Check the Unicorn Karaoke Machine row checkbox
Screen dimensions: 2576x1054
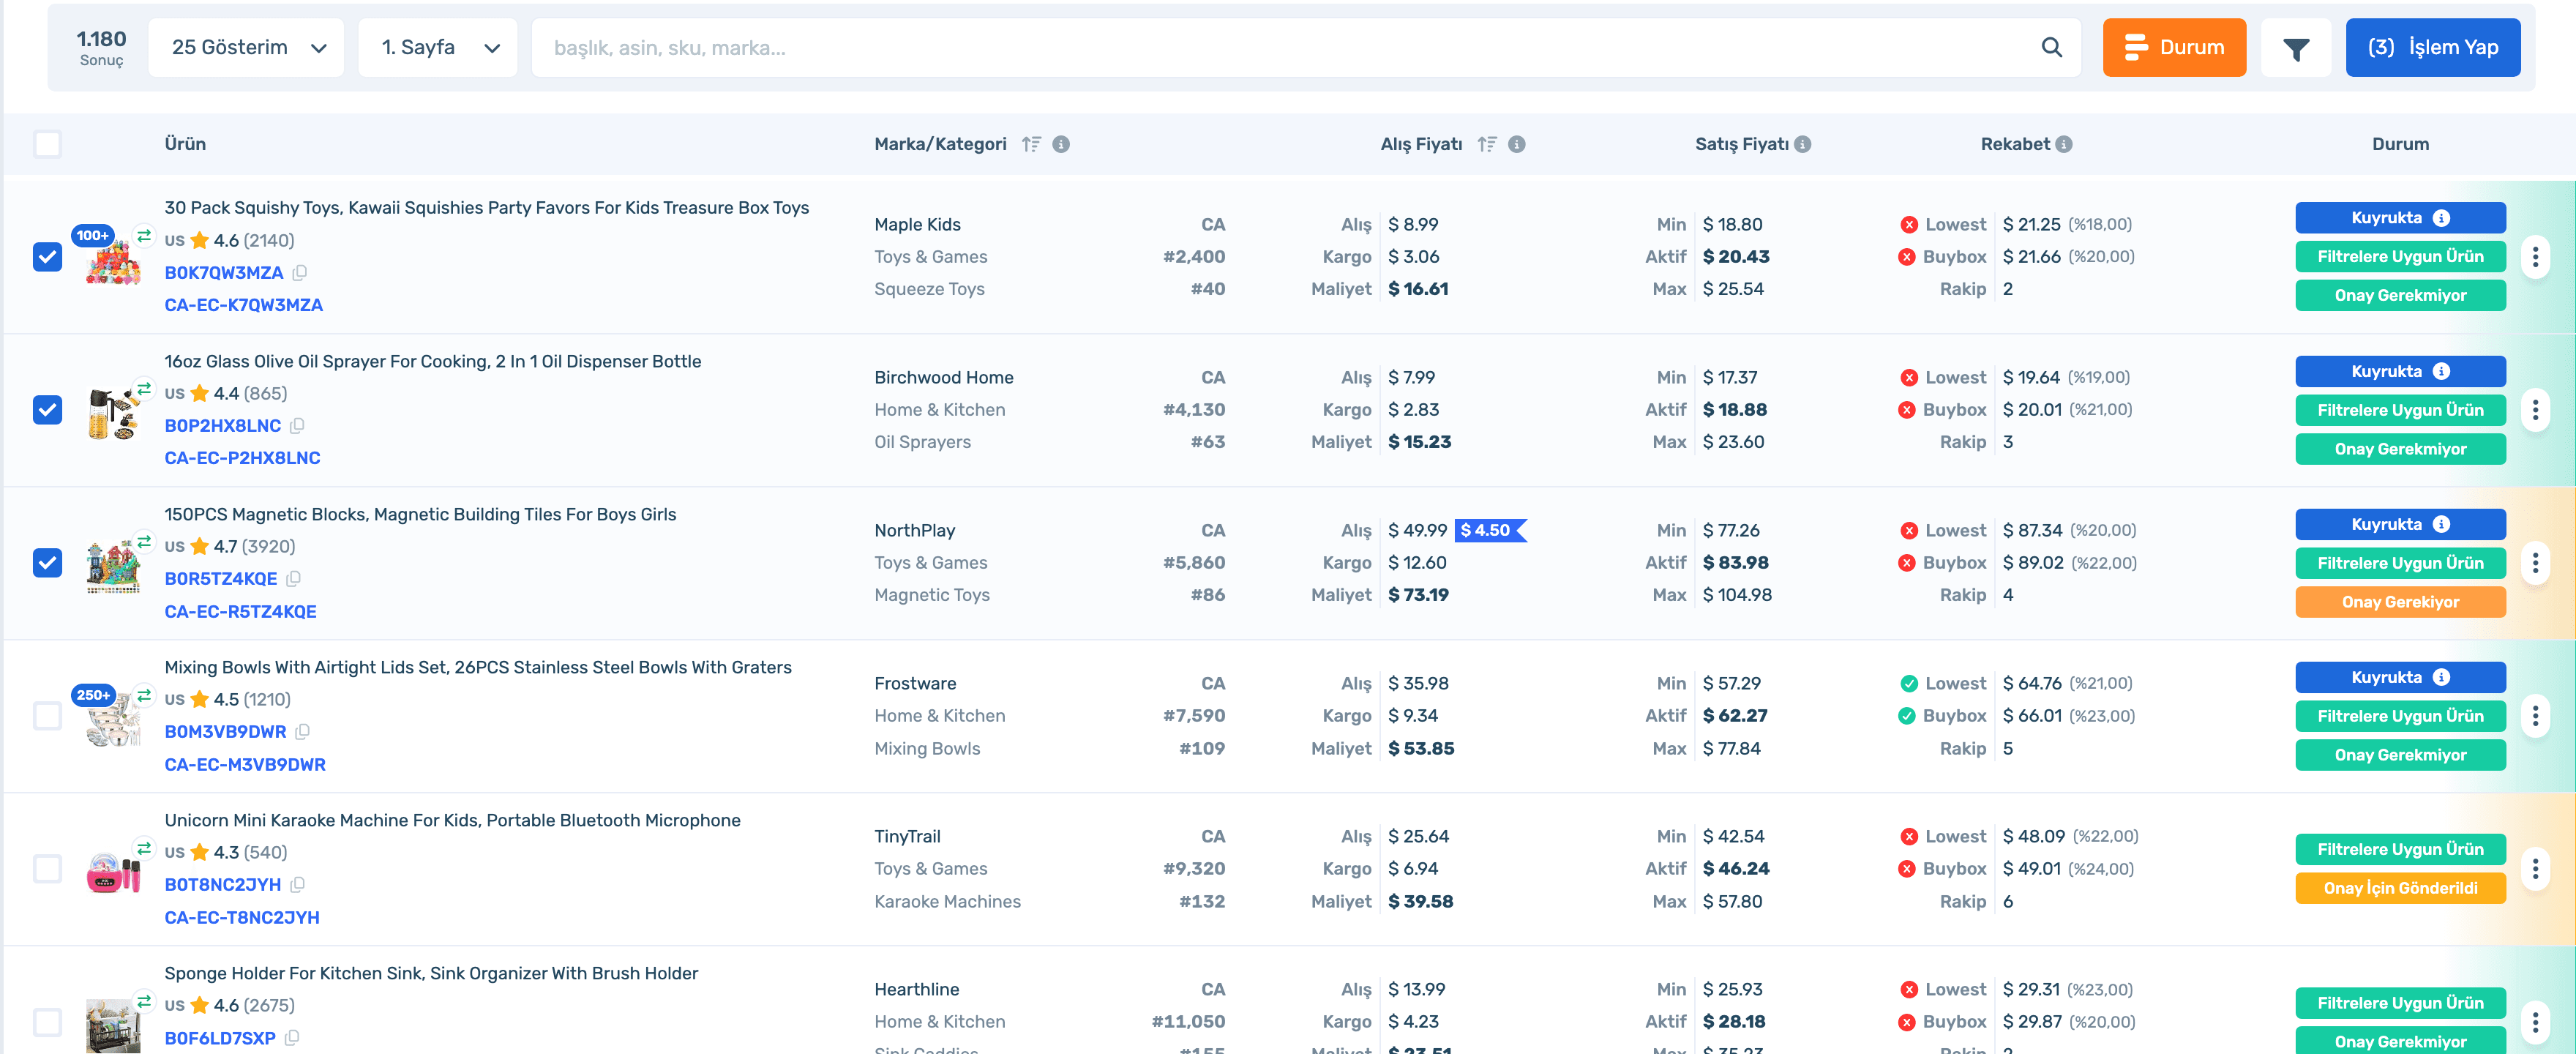pos(47,869)
